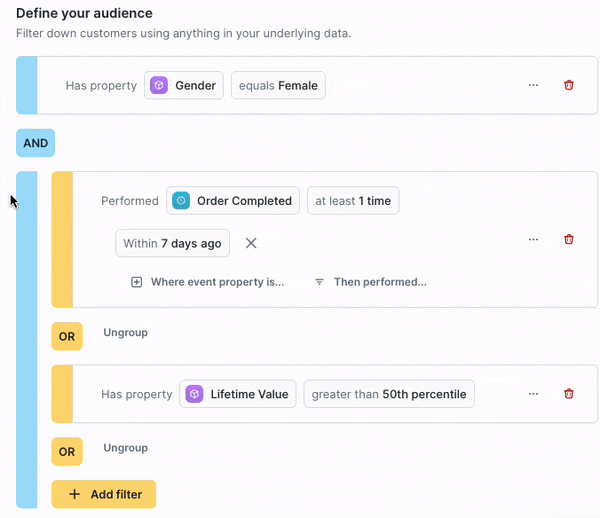Remove the Within 7 days ago condition
600x518 pixels.
[x=251, y=243]
